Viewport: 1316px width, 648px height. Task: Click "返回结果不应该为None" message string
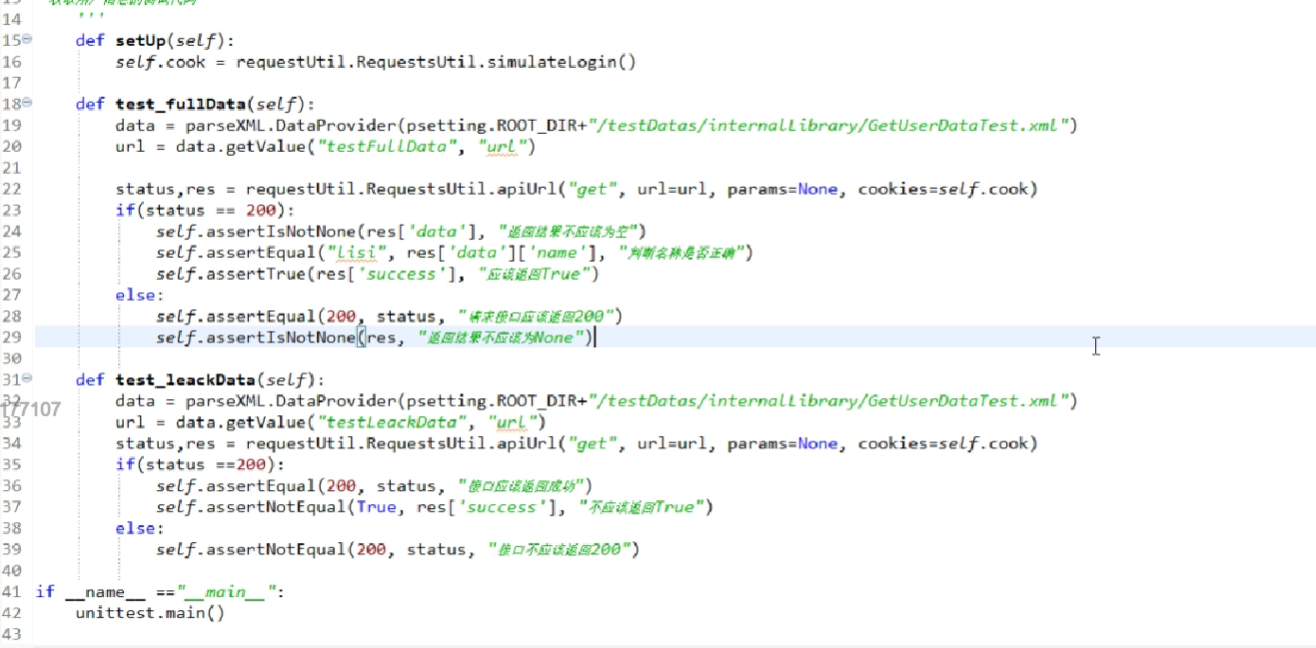click(x=502, y=338)
